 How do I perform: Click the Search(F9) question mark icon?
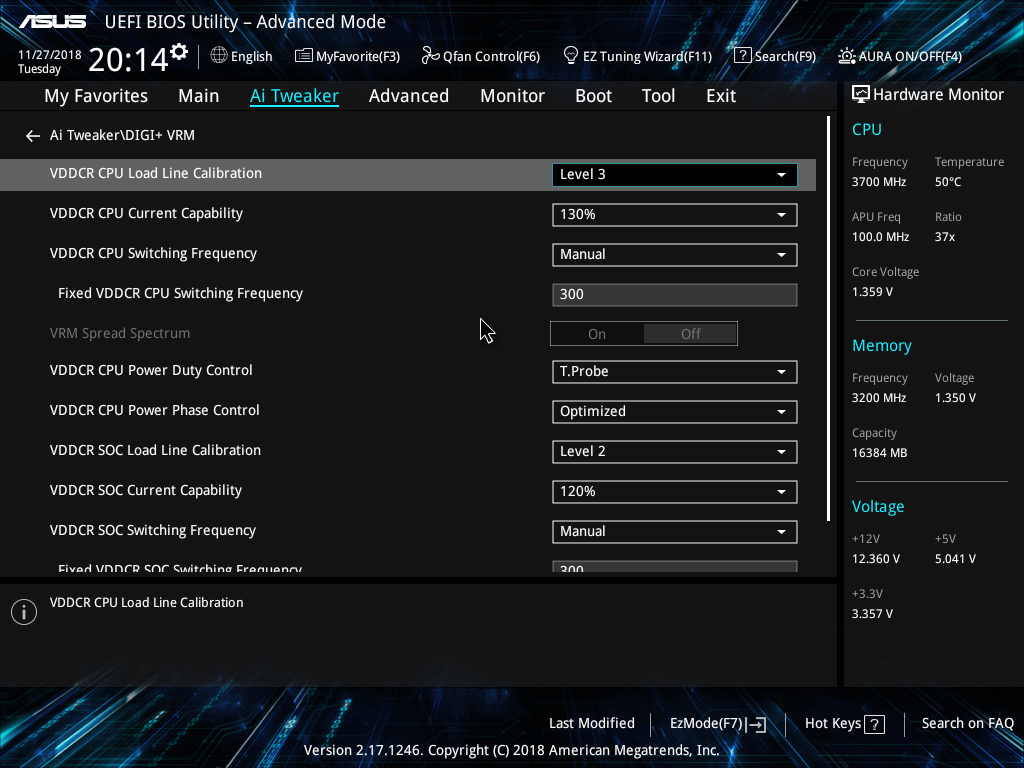[x=743, y=56]
